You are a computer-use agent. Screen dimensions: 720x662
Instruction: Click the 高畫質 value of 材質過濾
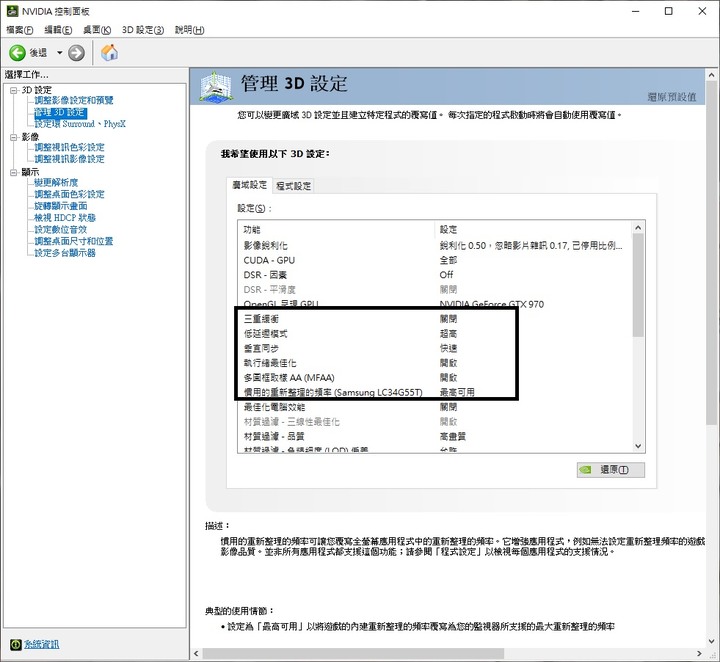pyautogui.click(x=453, y=437)
